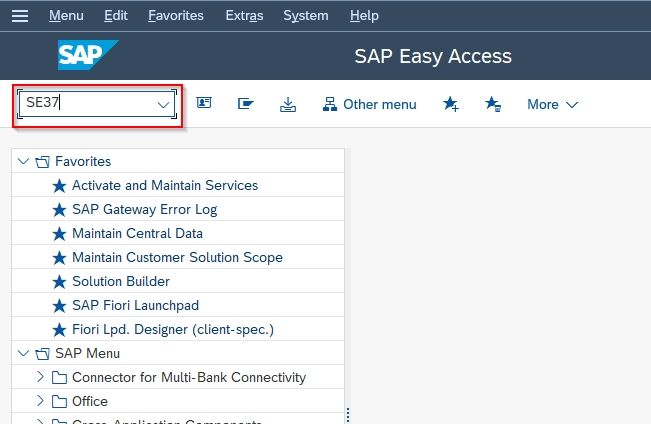Open the command field history dropdown arrow

click(x=163, y=104)
